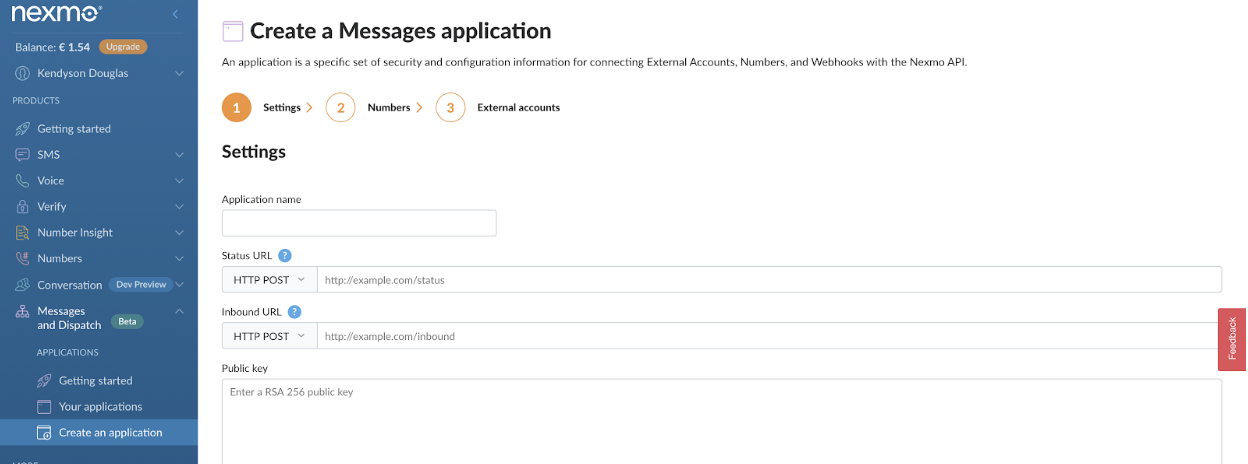Open the Voice menu item
1248x464 pixels.
point(50,181)
